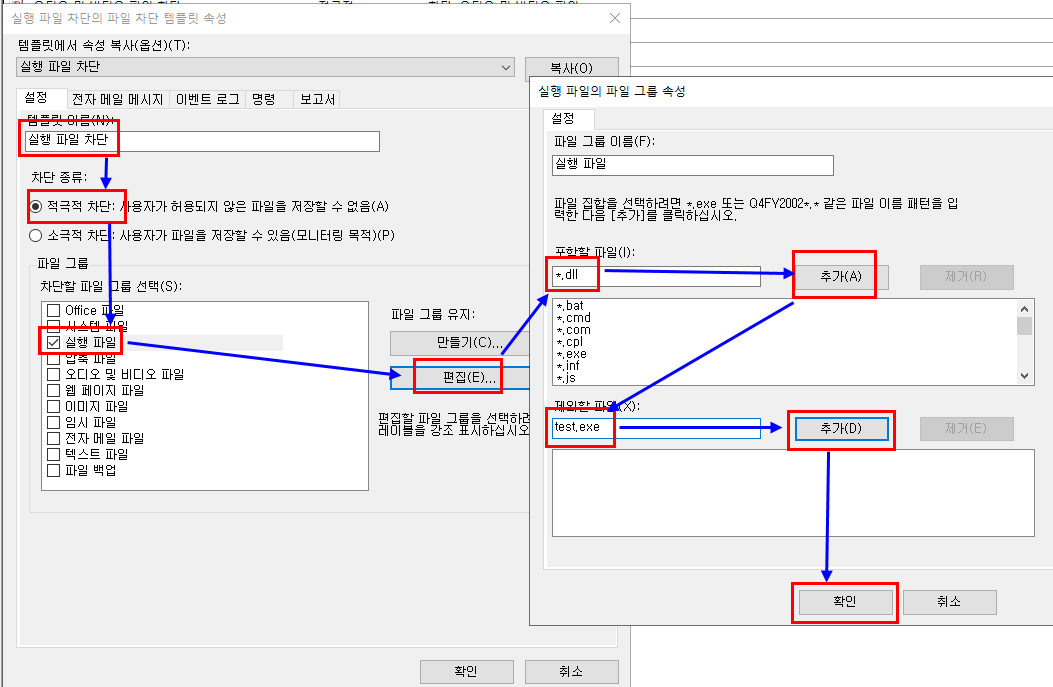Click the 복사(O) button
1053x687 pixels.
point(571,68)
